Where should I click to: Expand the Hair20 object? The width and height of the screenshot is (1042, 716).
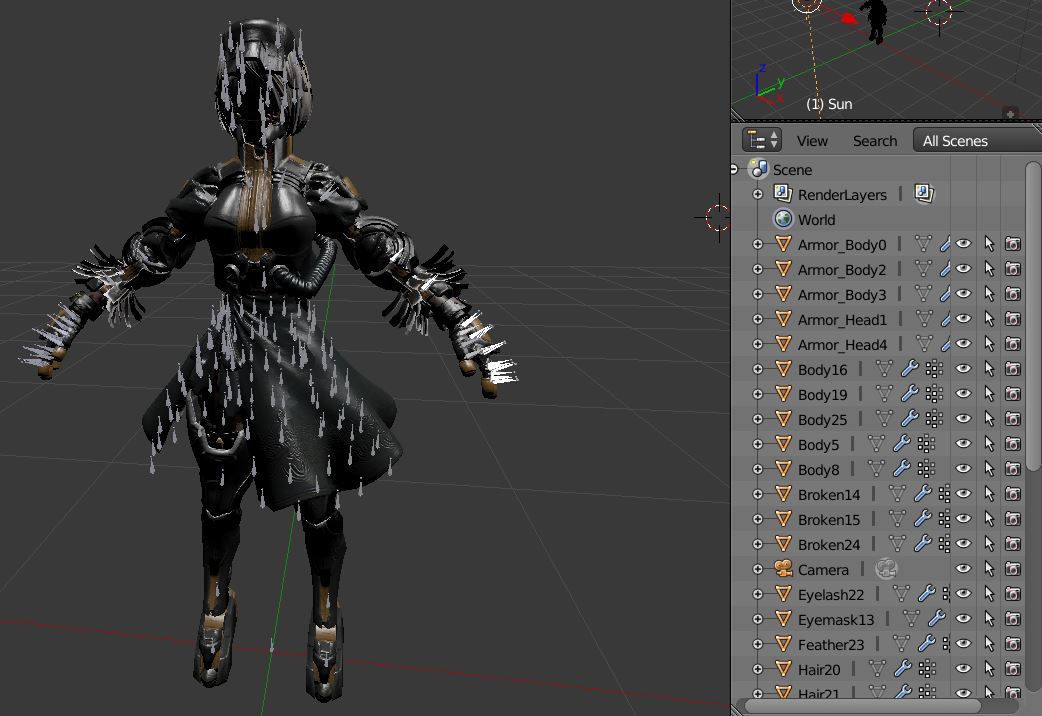[x=758, y=669]
